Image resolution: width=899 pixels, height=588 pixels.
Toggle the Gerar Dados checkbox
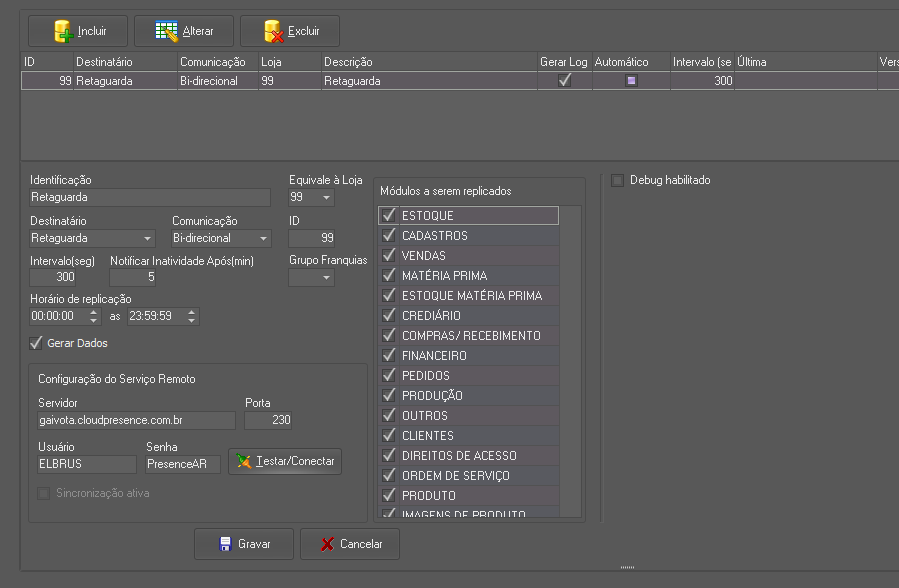tap(36, 343)
